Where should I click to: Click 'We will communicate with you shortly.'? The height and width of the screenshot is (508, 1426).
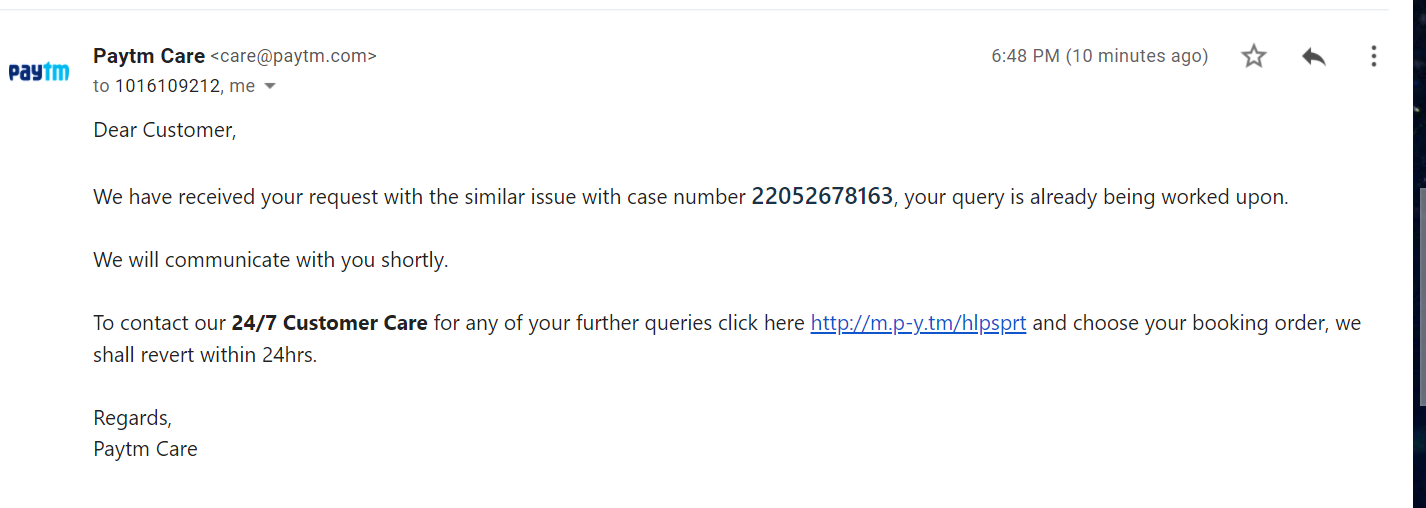271,260
